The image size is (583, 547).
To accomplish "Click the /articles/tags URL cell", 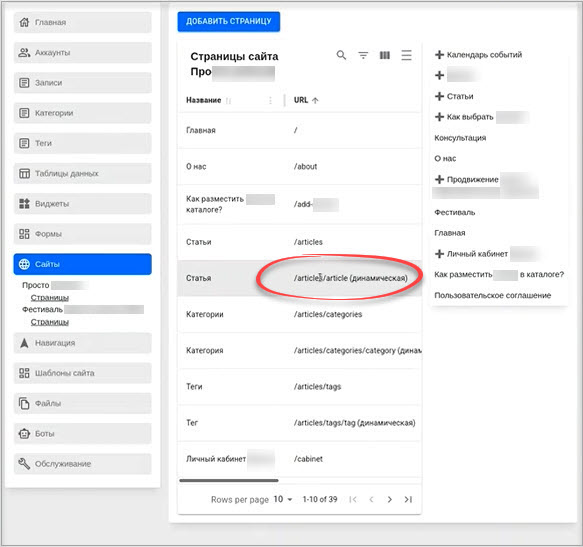I will pos(317,387).
